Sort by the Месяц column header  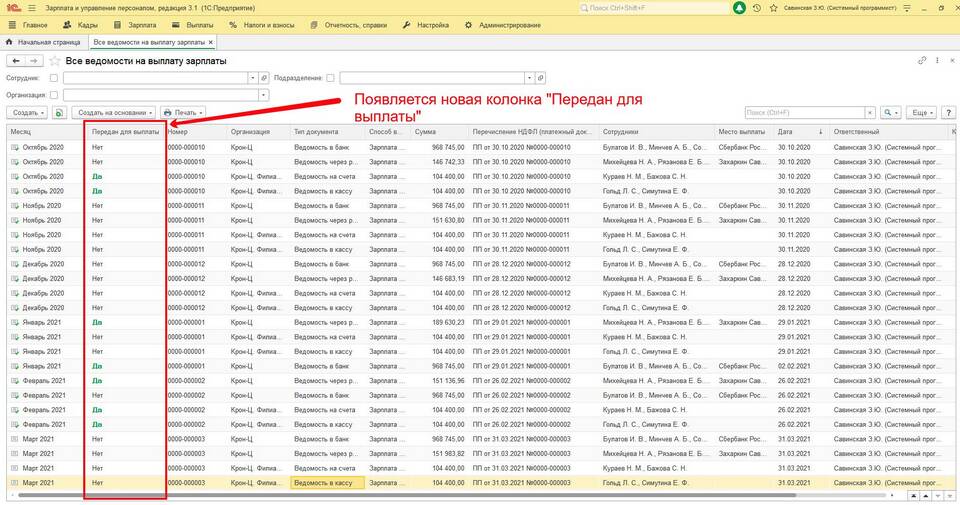(x=46, y=132)
